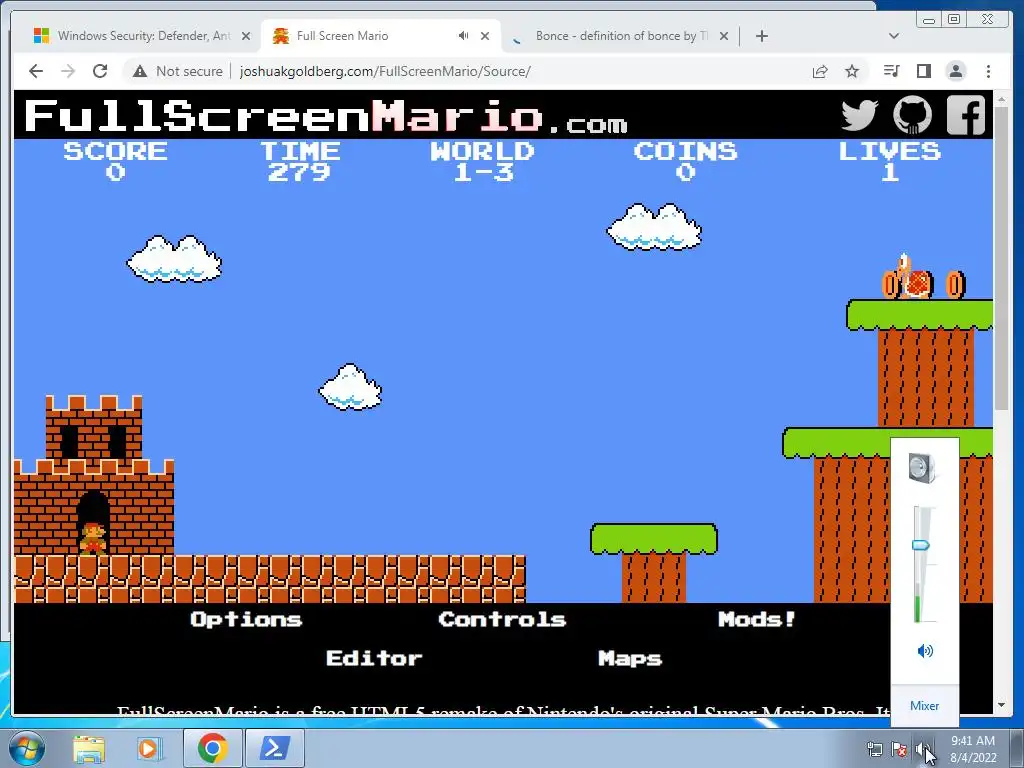Open a new tab with plus button

coord(761,36)
